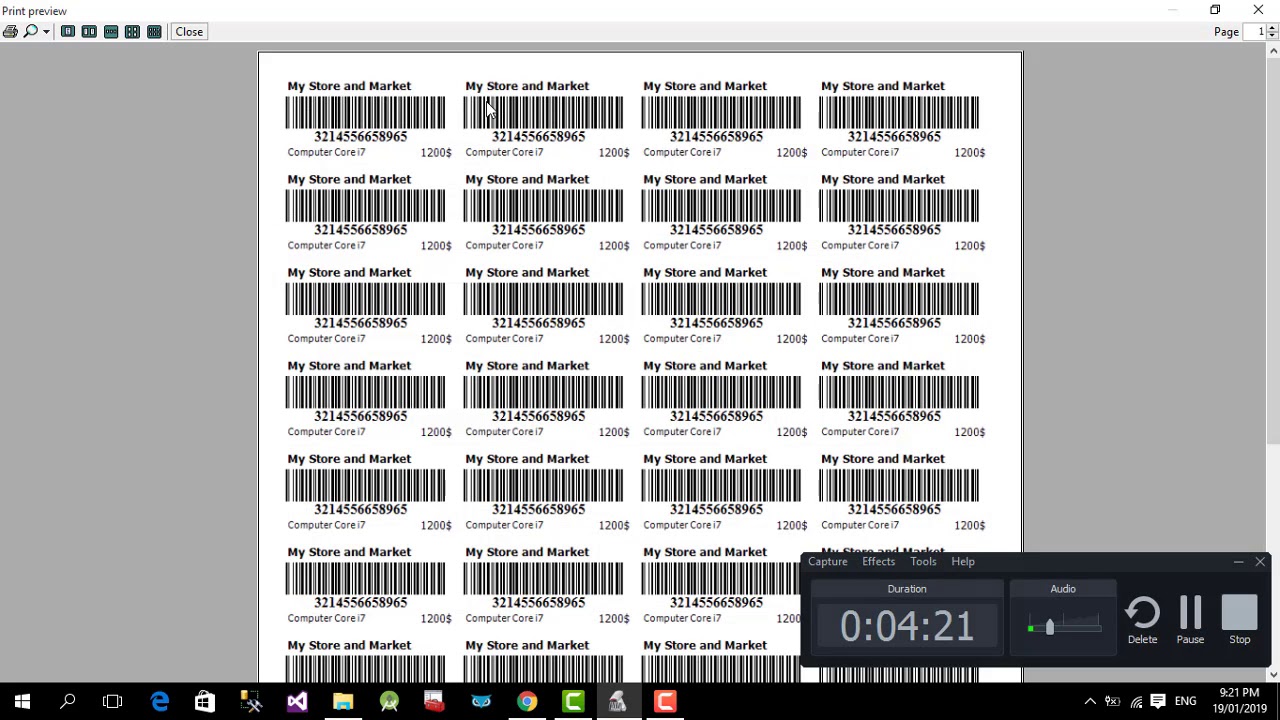Viewport: 1280px width, 720px height.
Task: Open the Action Center notifications icon
Action: tap(1158, 701)
